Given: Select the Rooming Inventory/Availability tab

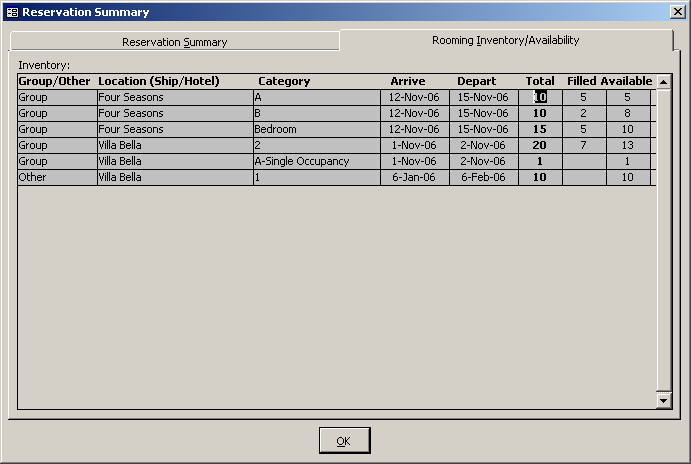Looking at the screenshot, I should (x=505, y=40).
